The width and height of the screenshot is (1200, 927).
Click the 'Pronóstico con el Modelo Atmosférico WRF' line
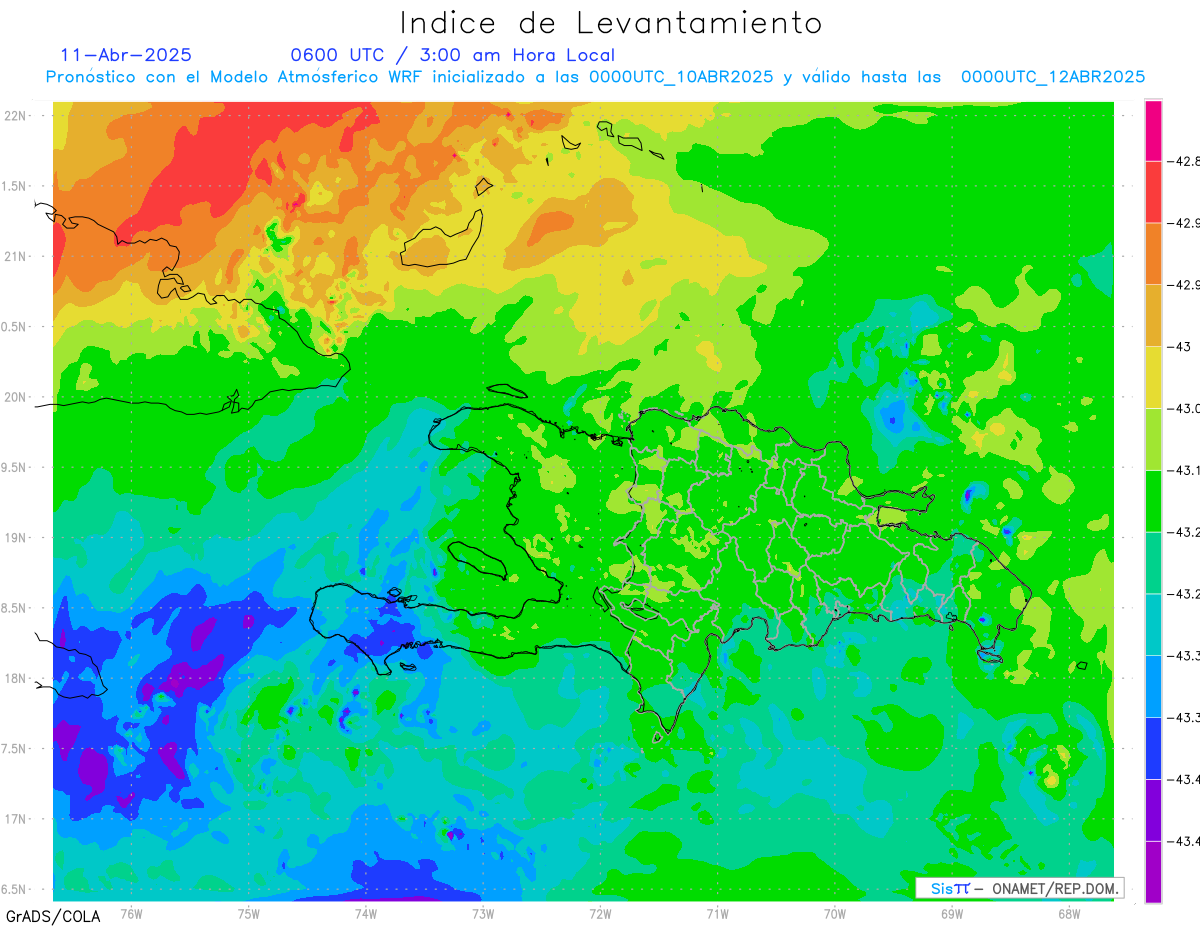pos(595,77)
